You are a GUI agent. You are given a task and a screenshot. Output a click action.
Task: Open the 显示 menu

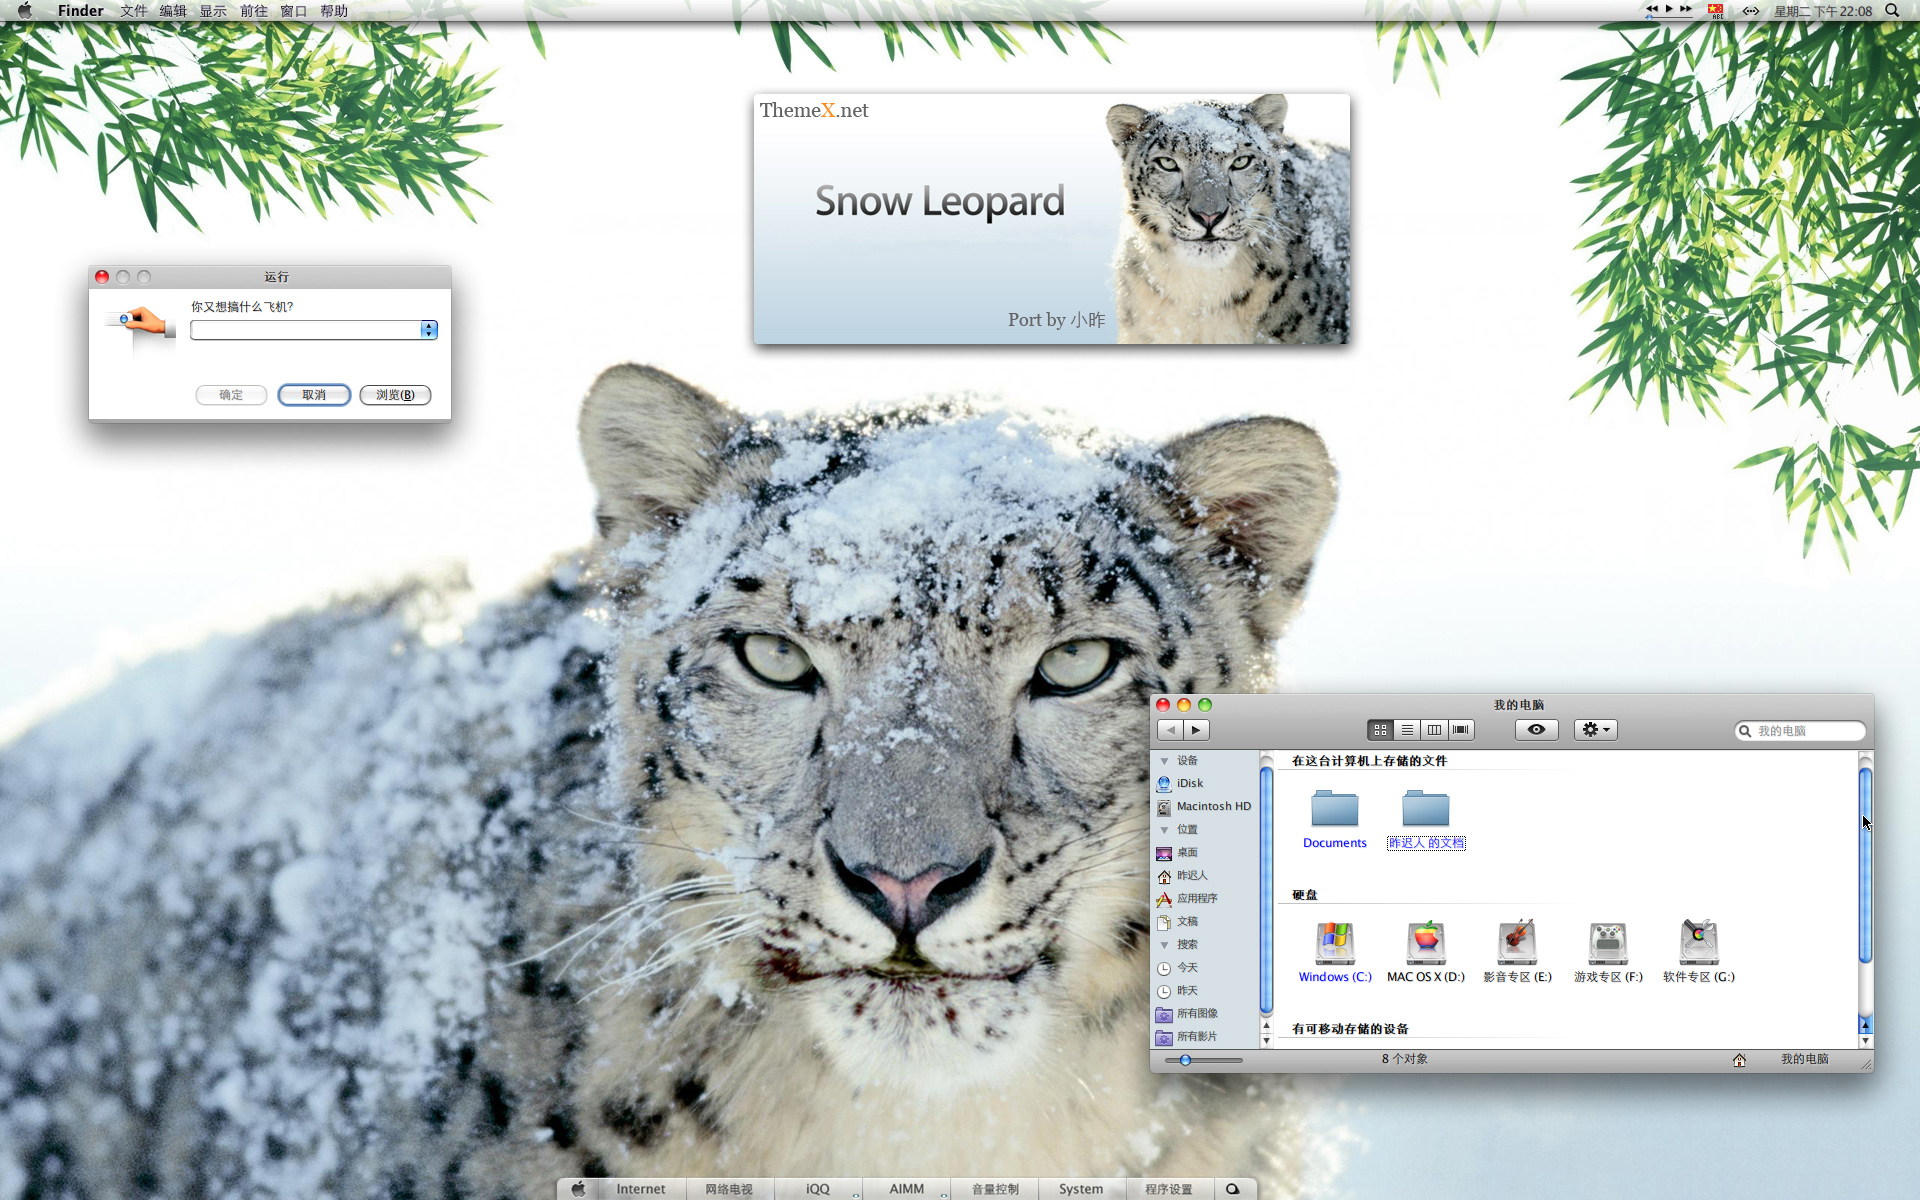pos(213,11)
